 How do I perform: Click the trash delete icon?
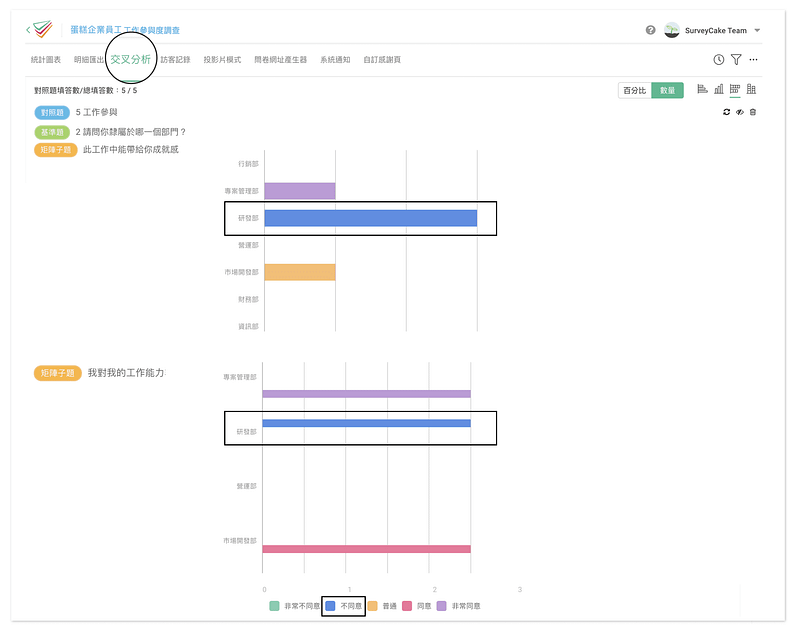753,112
